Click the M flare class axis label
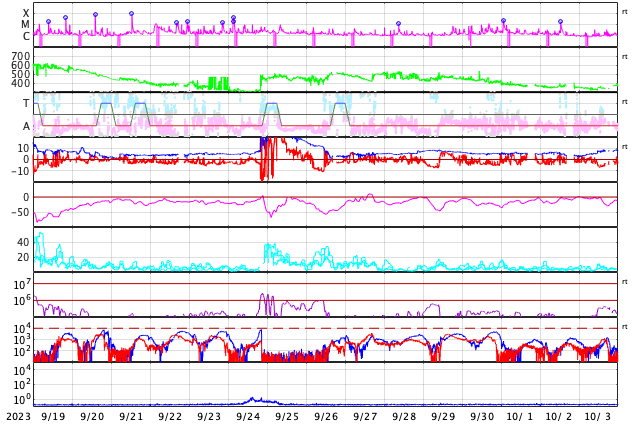The width and height of the screenshot is (634, 424). pos(26,24)
